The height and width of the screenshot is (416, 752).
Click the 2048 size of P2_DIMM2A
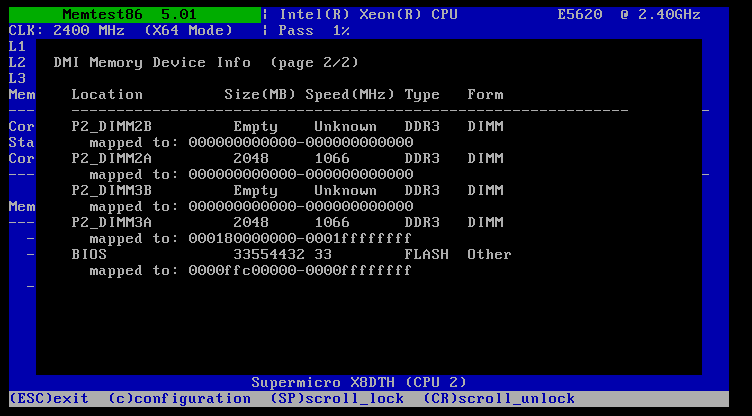coord(251,159)
